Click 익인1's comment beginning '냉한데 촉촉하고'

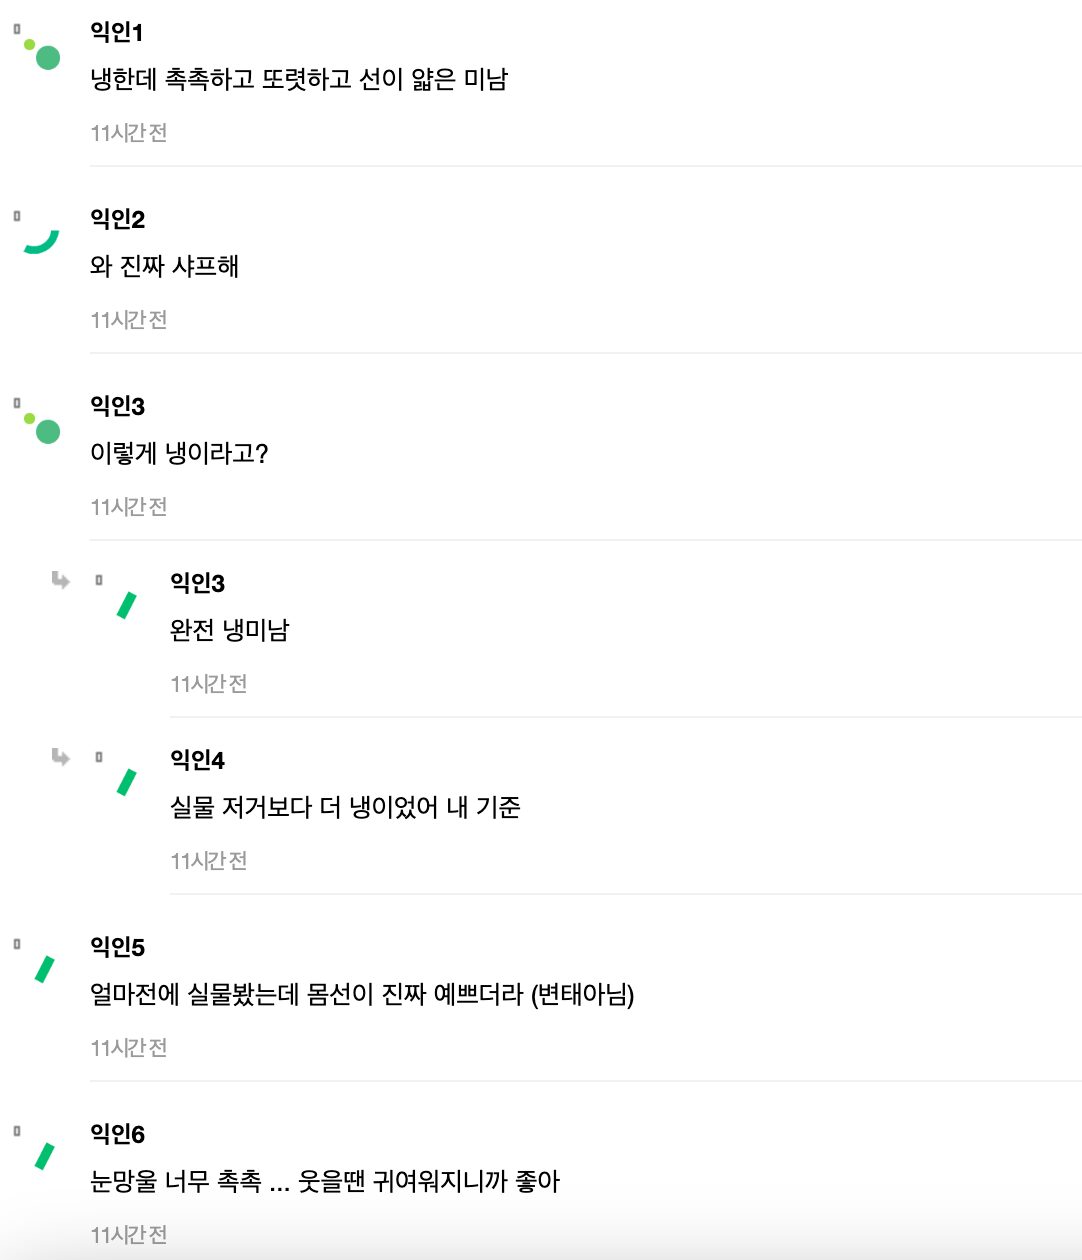click(x=299, y=80)
